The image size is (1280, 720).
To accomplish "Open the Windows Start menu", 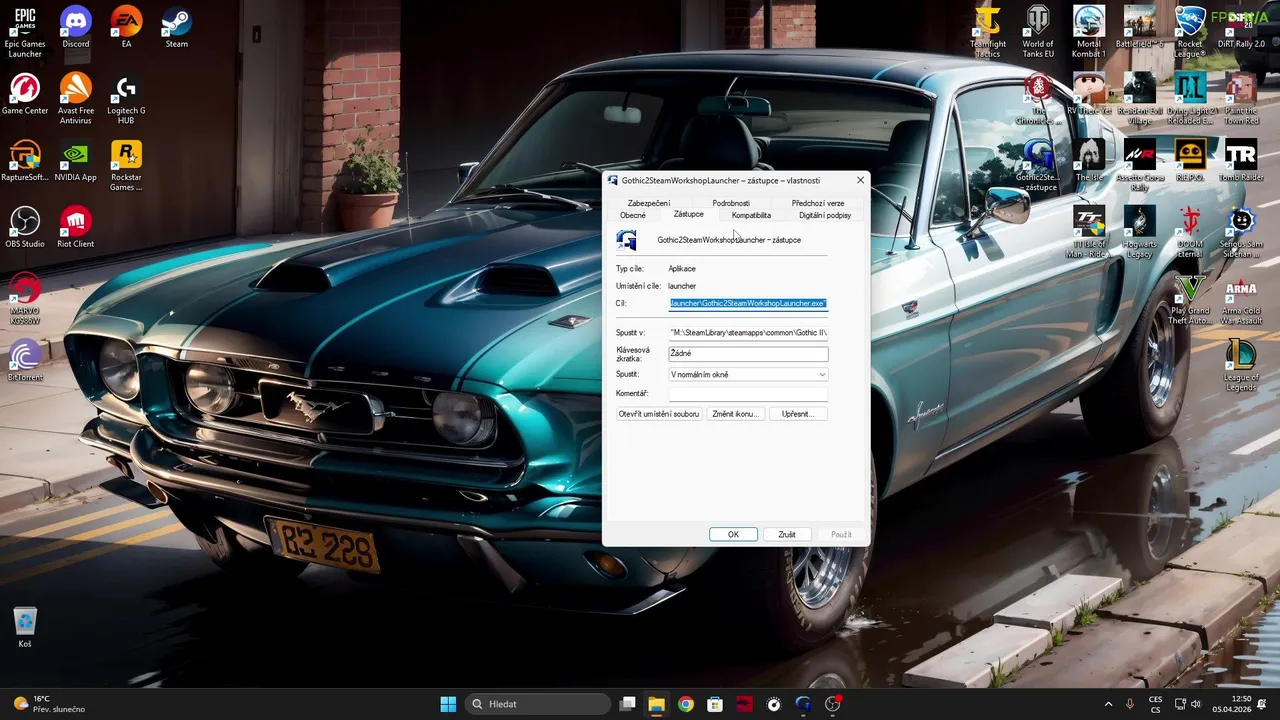I will 448,704.
